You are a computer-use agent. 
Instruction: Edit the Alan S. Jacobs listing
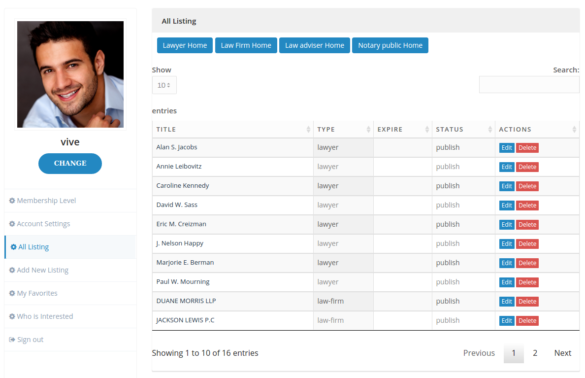(x=507, y=148)
